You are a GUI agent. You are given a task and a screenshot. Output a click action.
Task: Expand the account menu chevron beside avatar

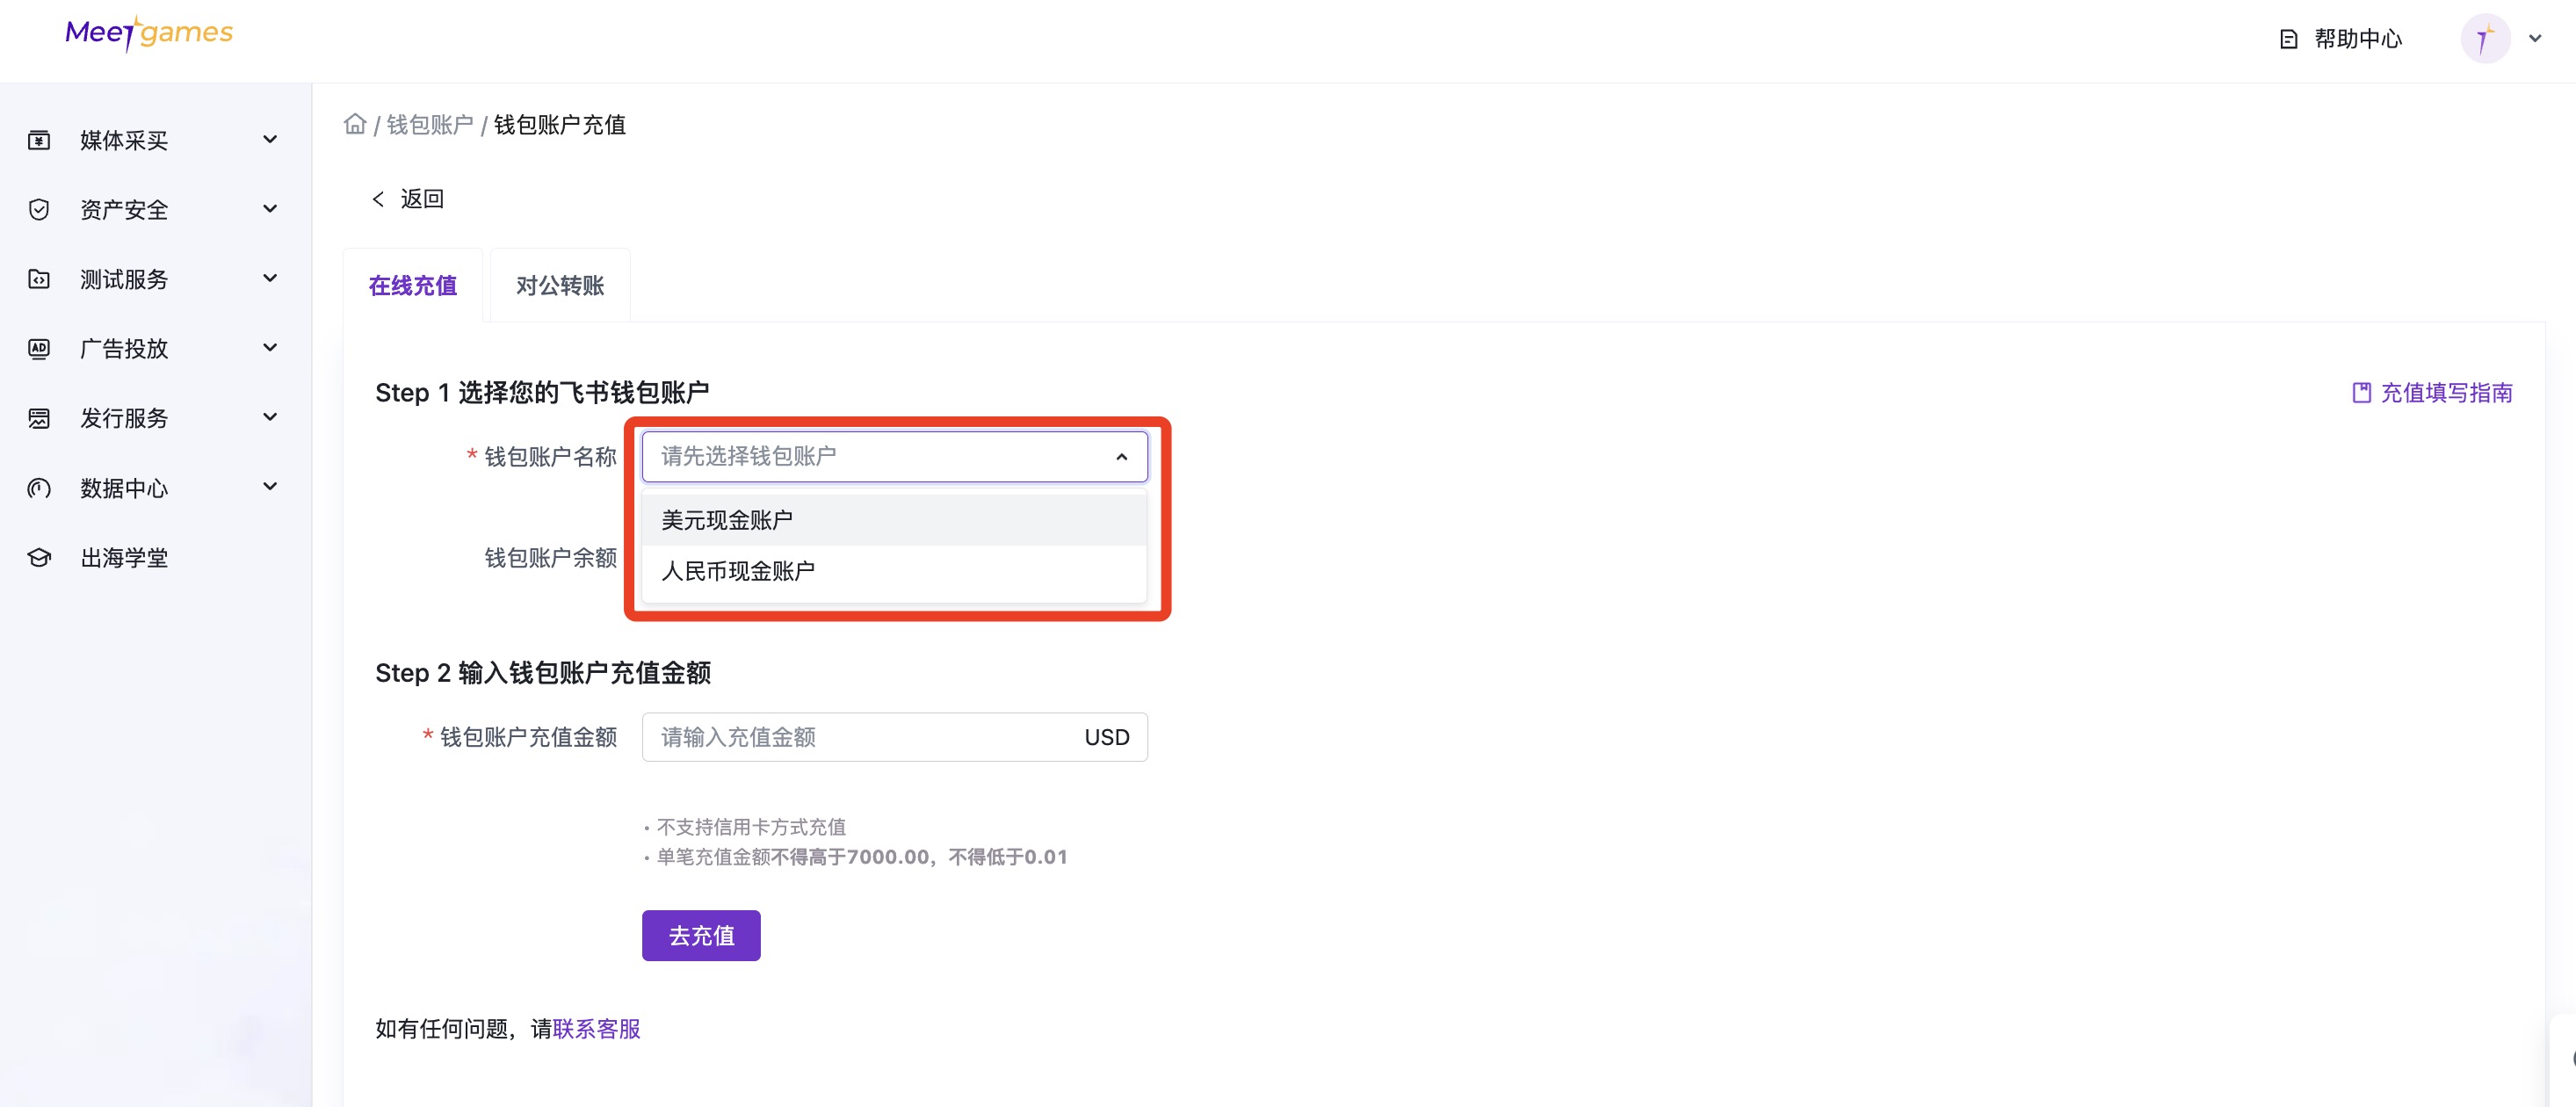2535,39
